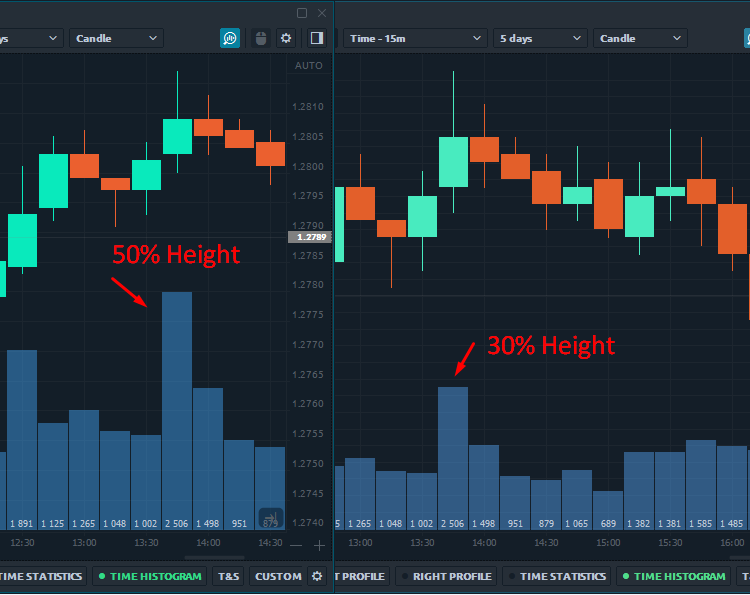The height and width of the screenshot is (595, 750).
Task: Open the left chart's Candle style dropdown
Action: (116, 38)
